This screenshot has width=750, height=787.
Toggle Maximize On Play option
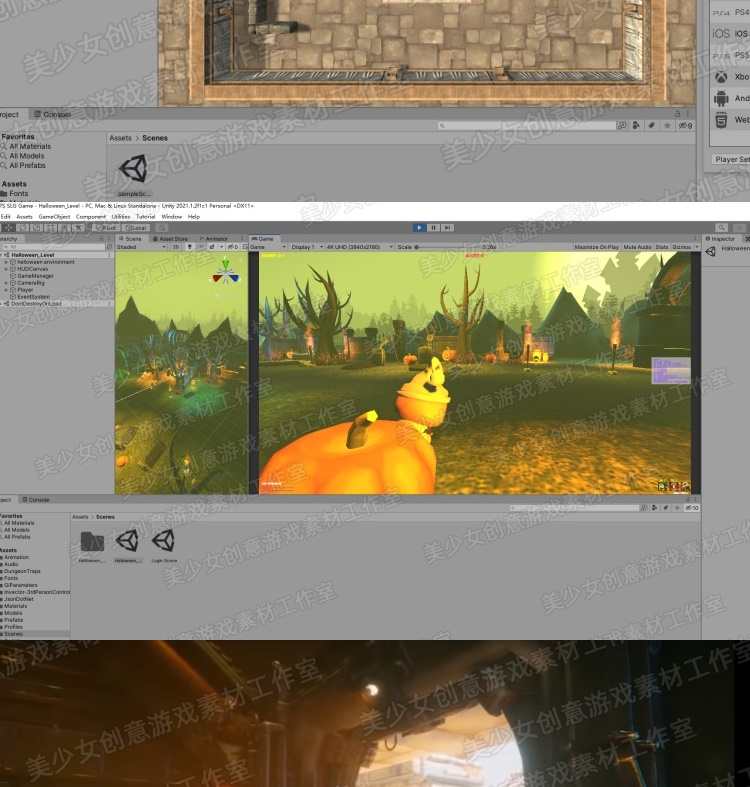click(x=596, y=247)
